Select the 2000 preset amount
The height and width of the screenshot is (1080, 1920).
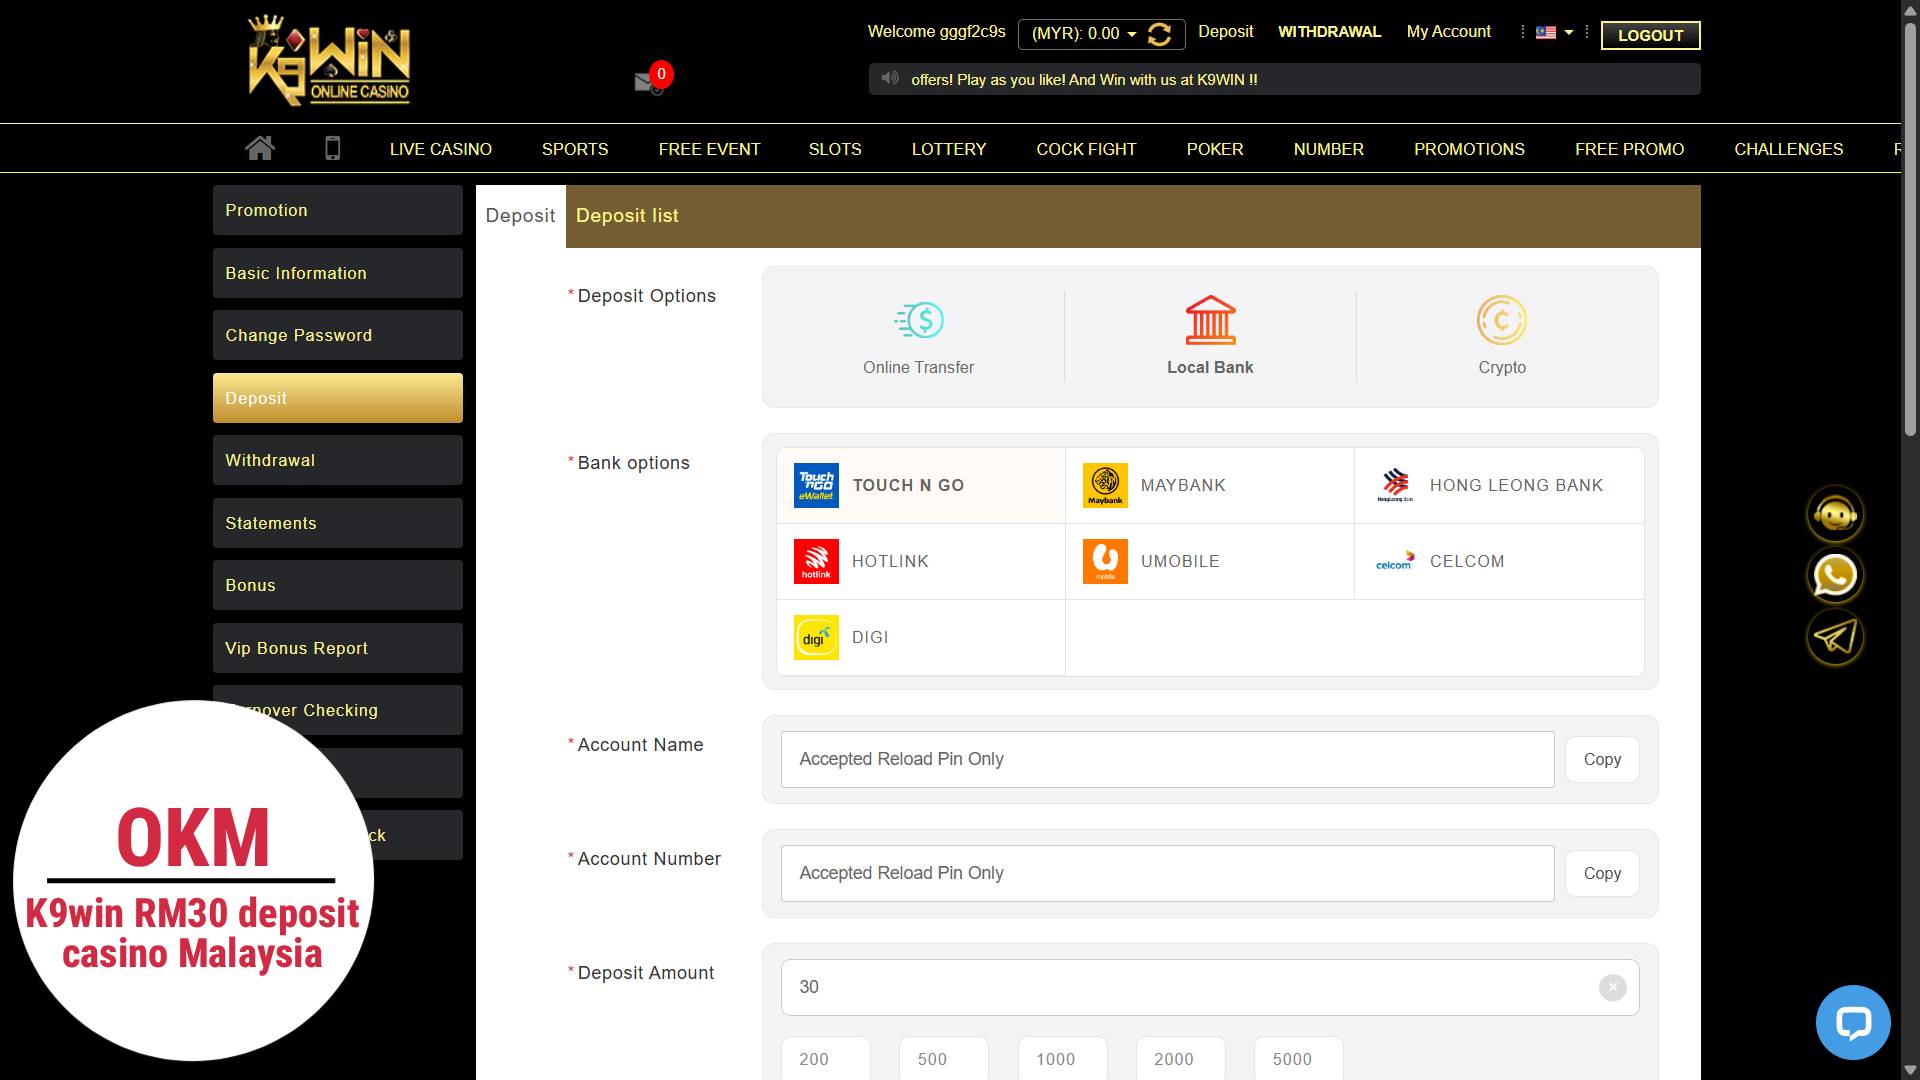1180,1058
